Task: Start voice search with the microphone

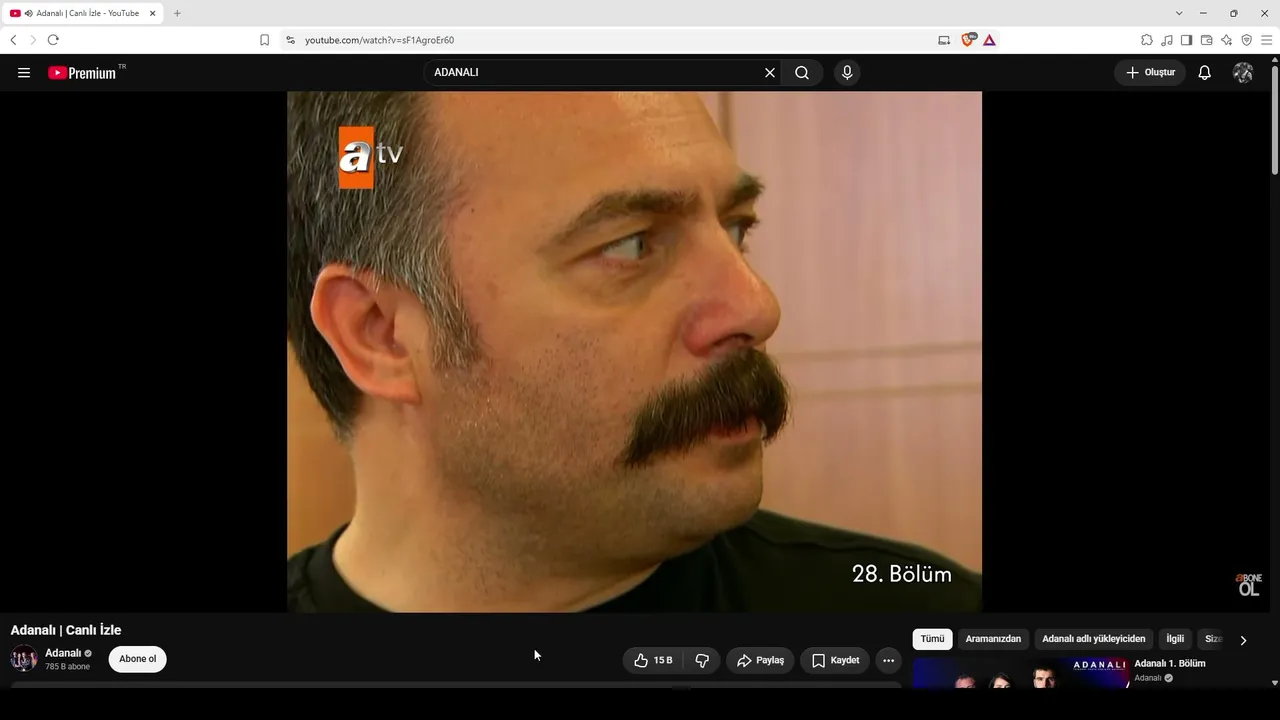Action: pyautogui.click(x=847, y=73)
